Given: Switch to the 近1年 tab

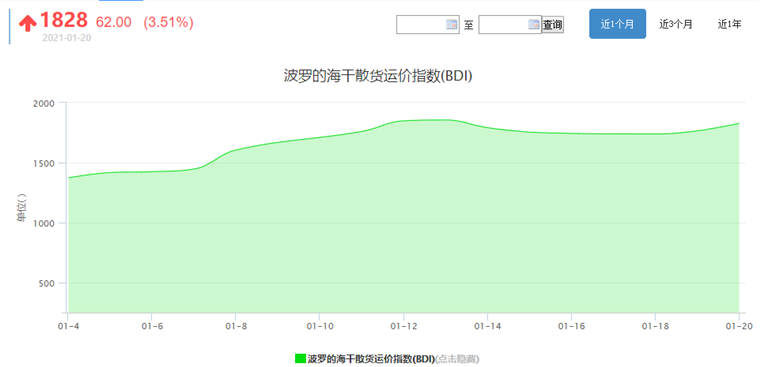Looking at the screenshot, I should click(x=729, y=24).
